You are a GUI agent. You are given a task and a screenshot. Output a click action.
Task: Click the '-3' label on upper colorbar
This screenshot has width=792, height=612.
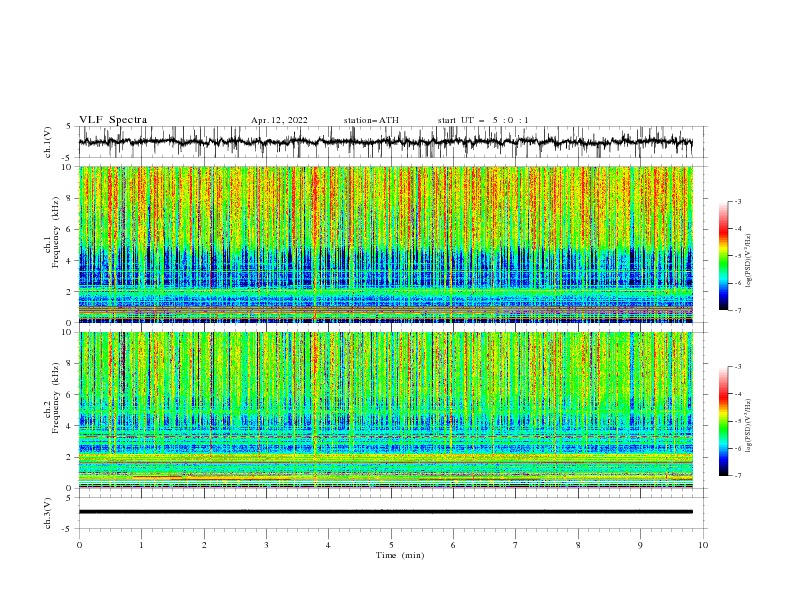point(737,202)
